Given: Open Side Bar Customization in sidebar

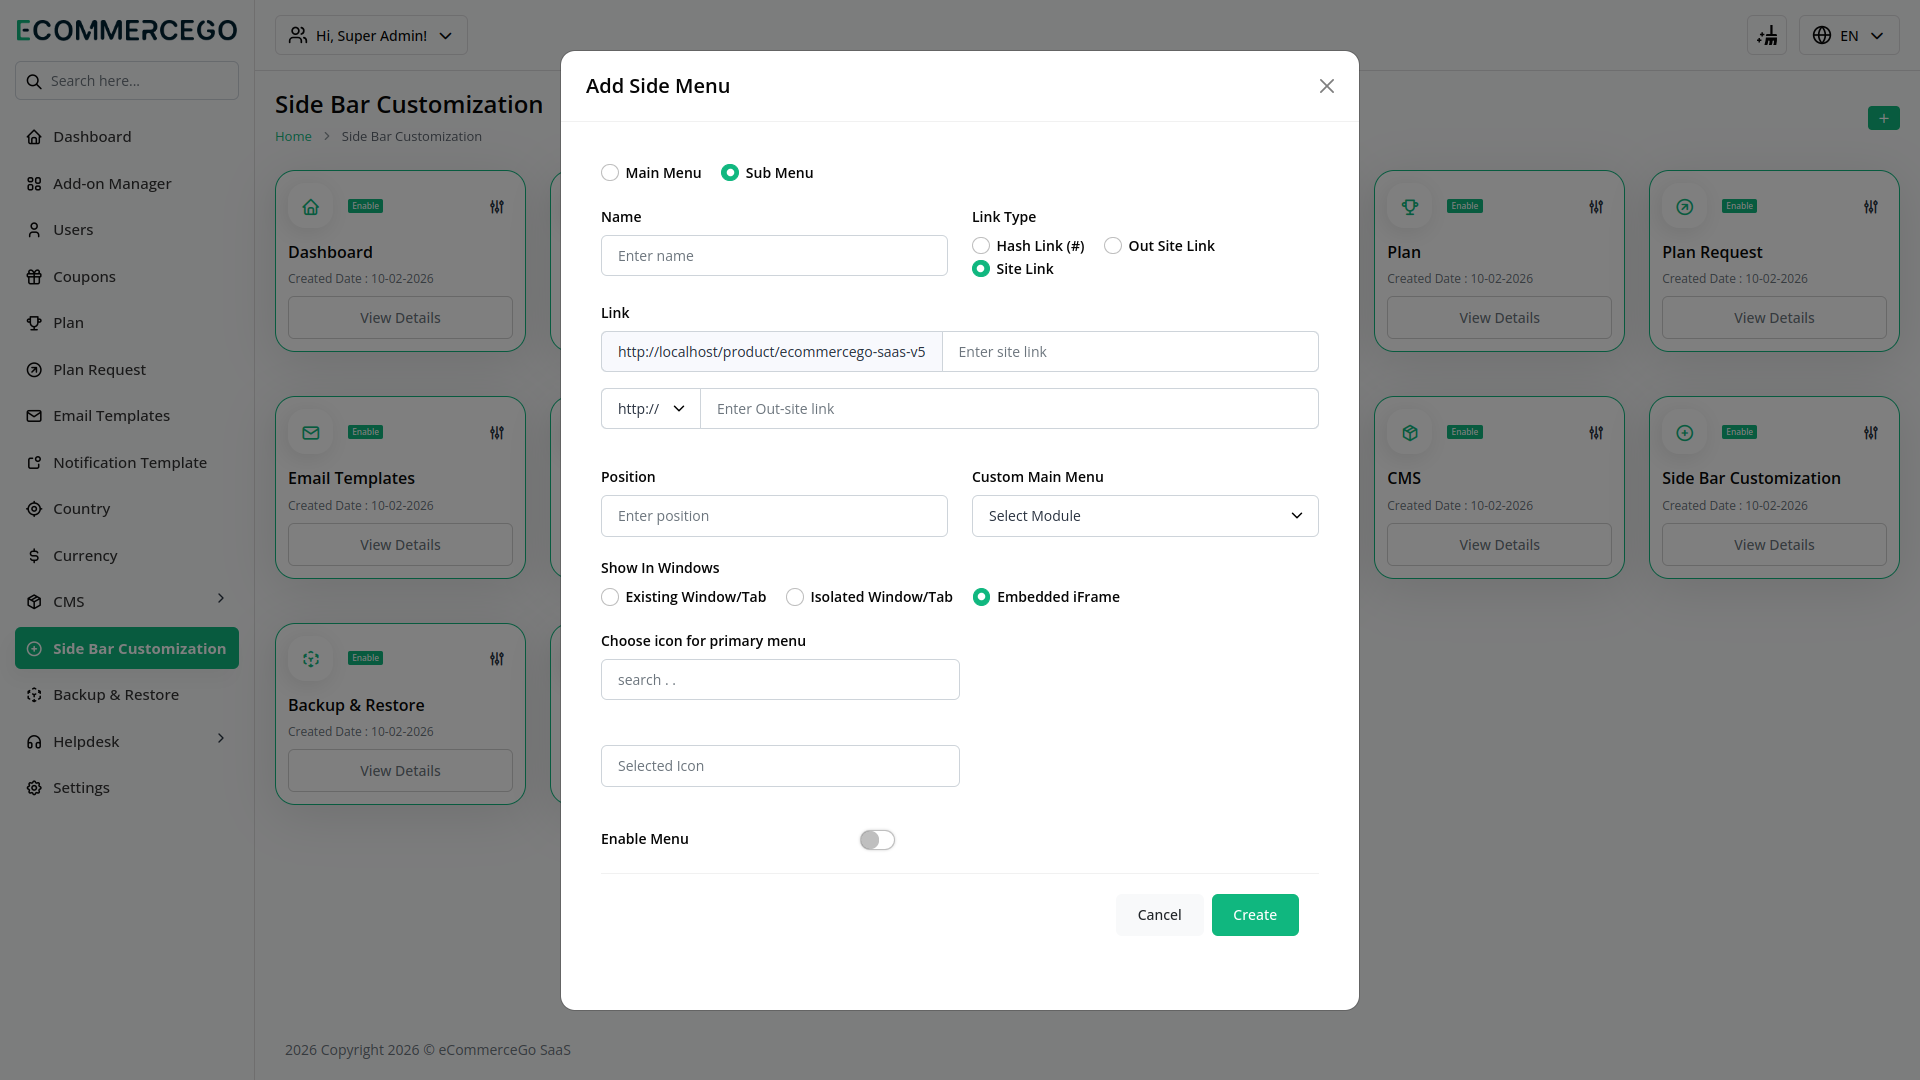Looking at the screenshot, I should (127, 648).
